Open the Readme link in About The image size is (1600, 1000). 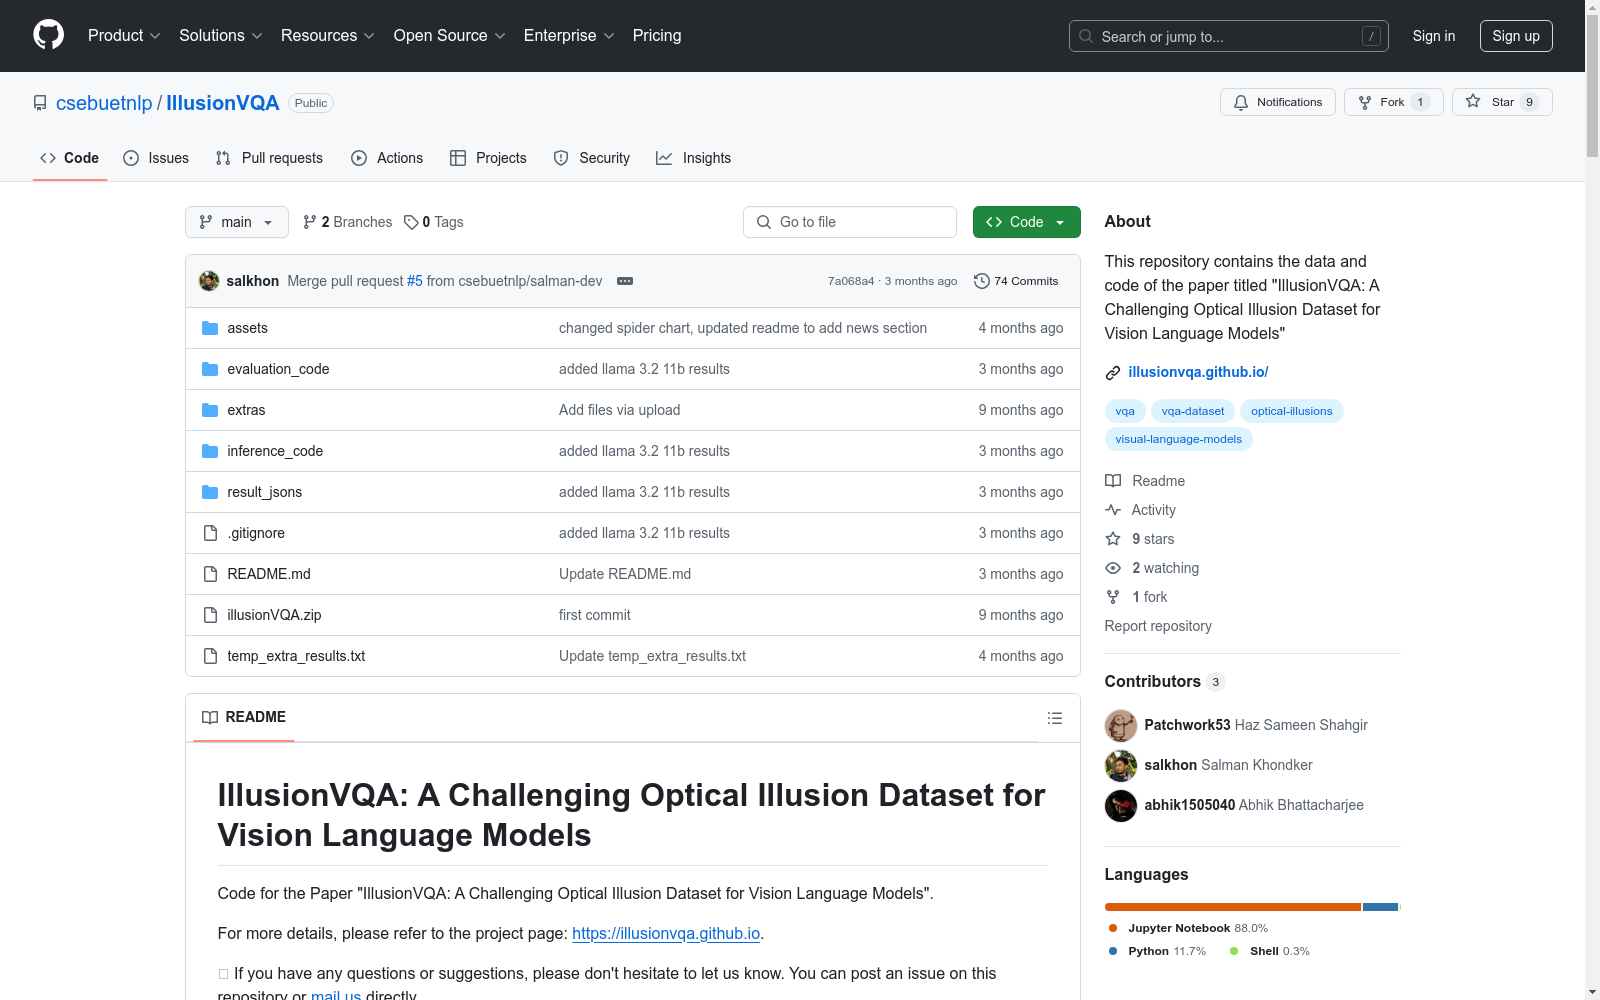click(1145, 481)
